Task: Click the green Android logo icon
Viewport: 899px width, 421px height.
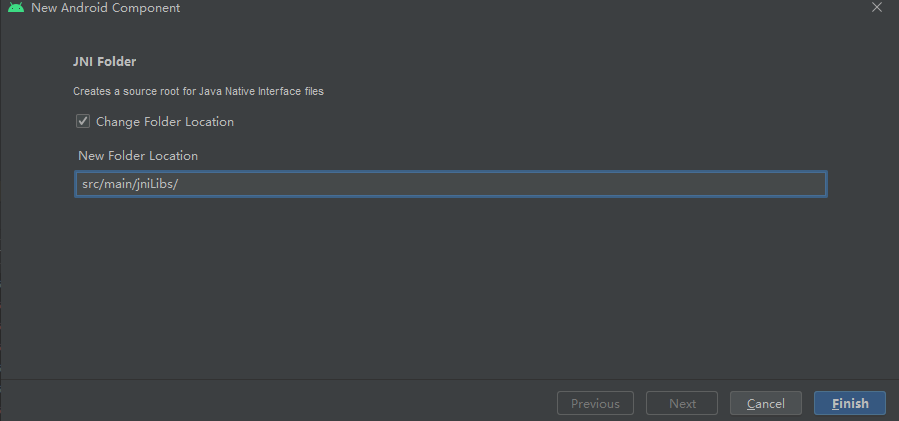Action: point(16,8)
